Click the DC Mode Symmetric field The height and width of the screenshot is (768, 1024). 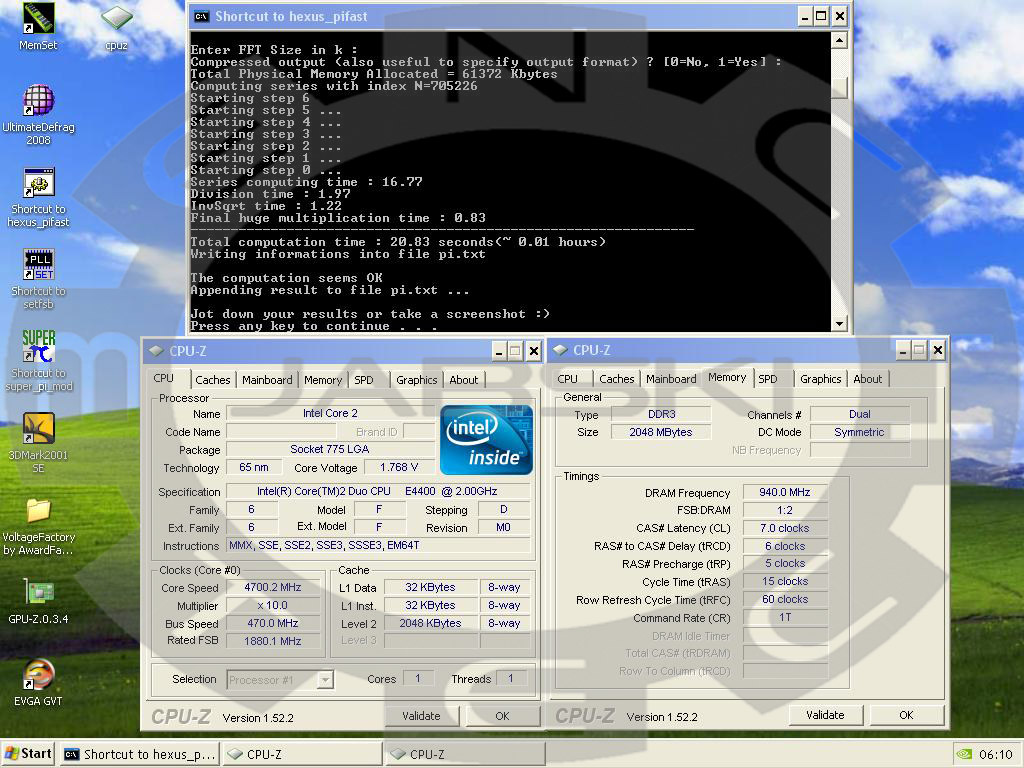pos(859,432)
